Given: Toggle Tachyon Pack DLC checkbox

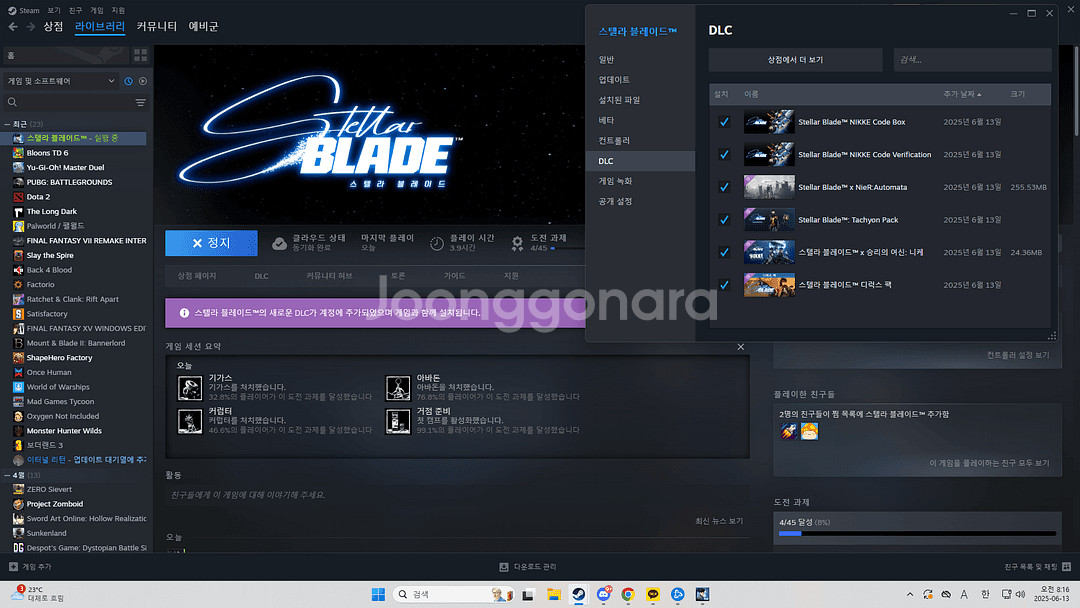Looking at the screenshot, I should point(724,220).
